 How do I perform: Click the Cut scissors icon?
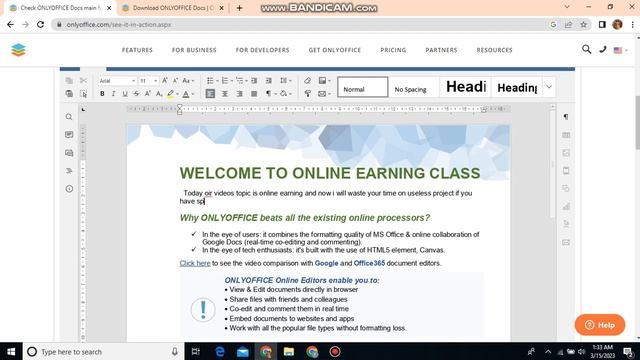[x=83, y=81]
